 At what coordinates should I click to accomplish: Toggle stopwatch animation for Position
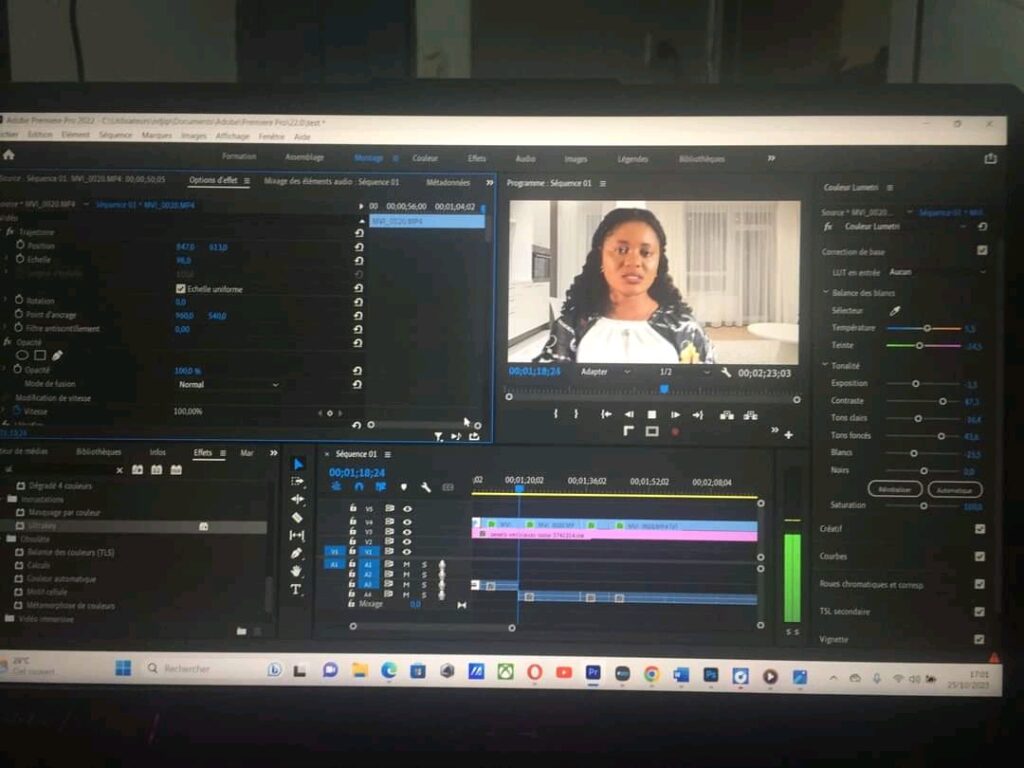tap(20, 245)
